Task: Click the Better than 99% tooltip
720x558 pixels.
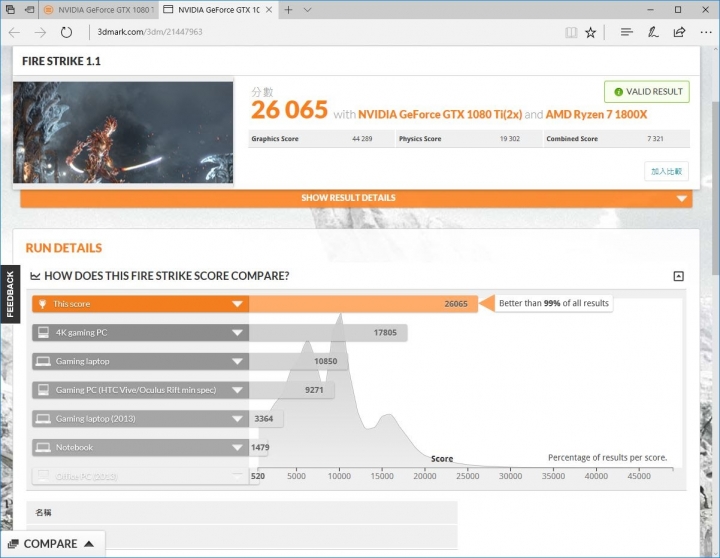Action: point(553,303)
